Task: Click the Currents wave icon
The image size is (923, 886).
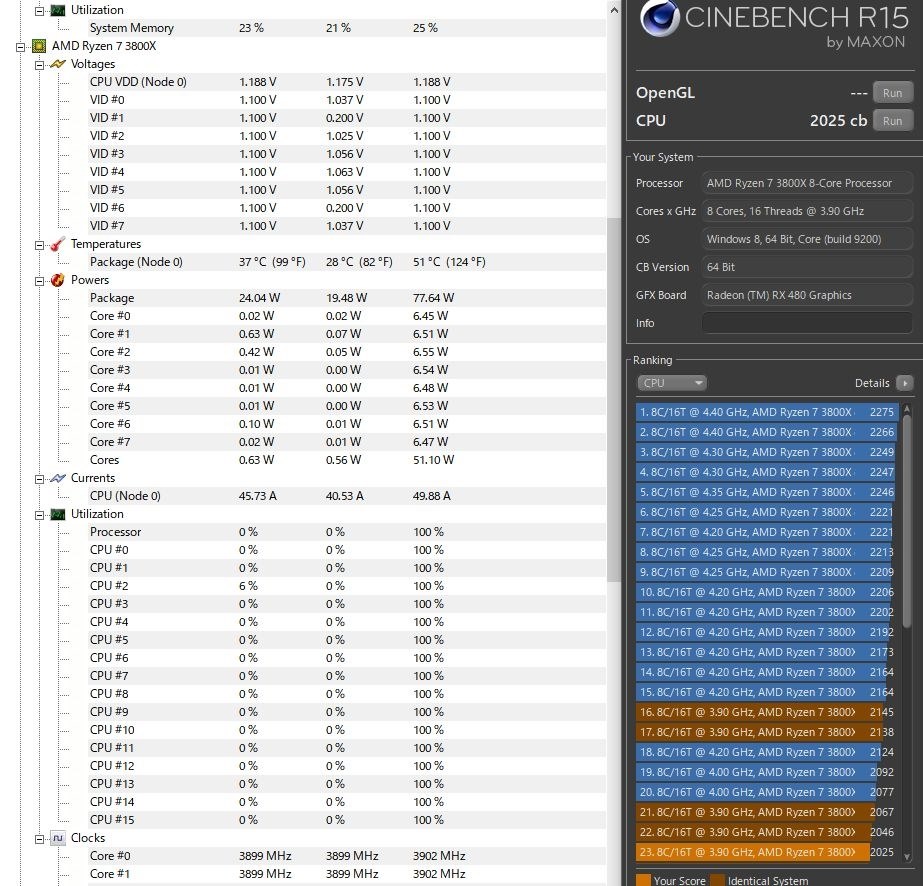Action: [58, 478]
